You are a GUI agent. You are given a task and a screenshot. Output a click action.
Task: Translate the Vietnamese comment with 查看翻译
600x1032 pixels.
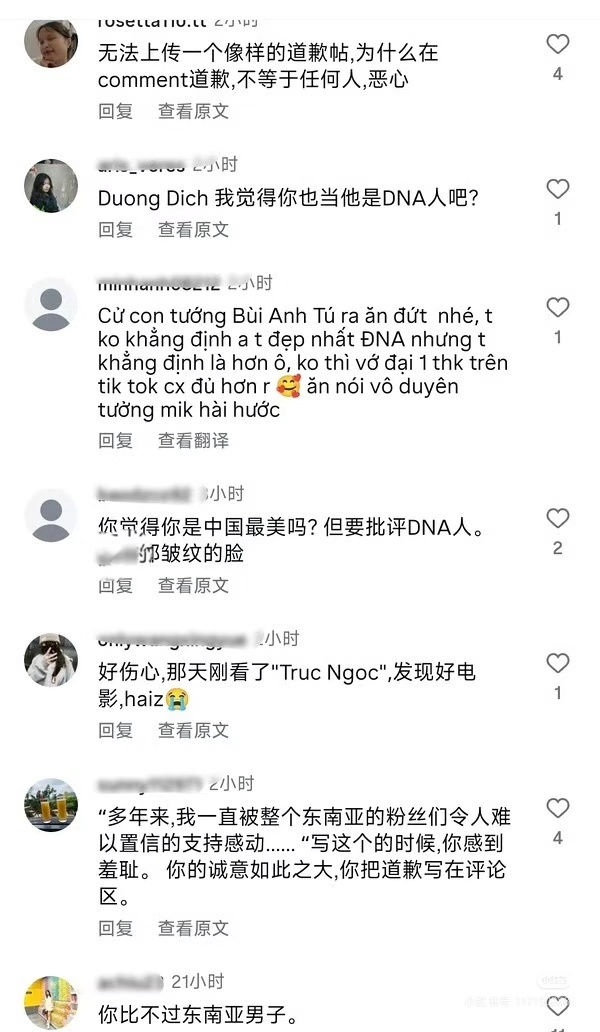193,440
